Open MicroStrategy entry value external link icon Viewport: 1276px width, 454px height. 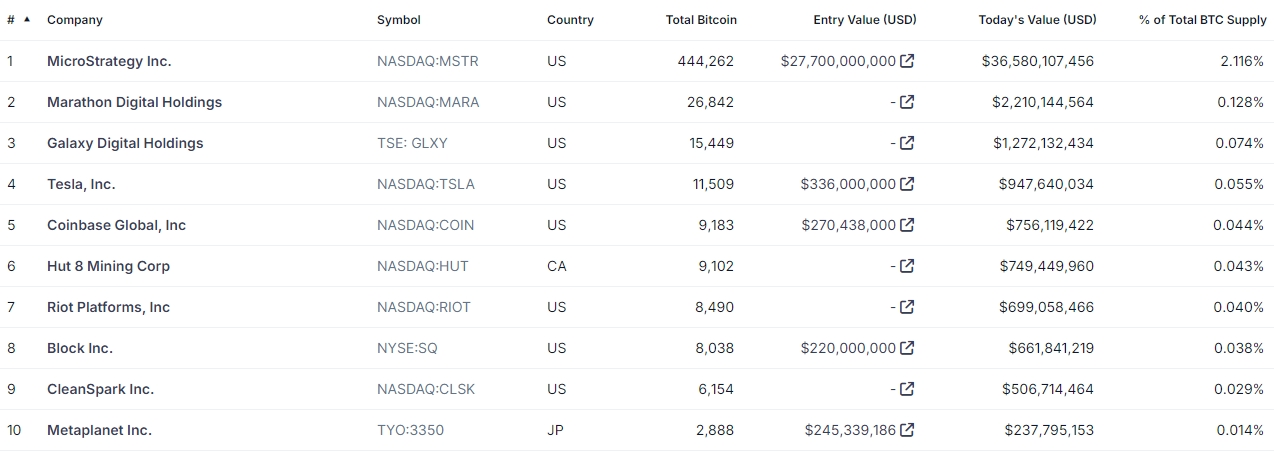[x=907, y=61]
